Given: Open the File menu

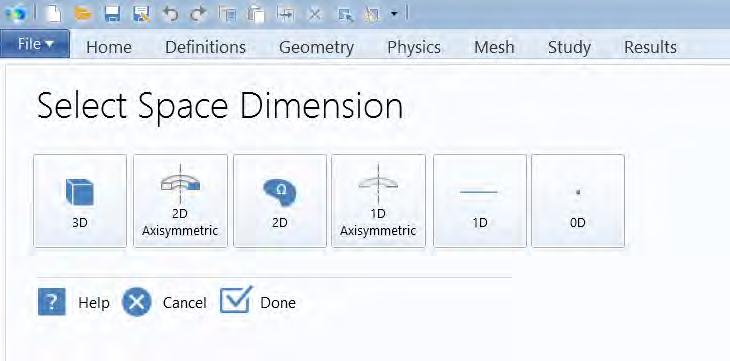Looking at the screenshot, I should (35, 44).
